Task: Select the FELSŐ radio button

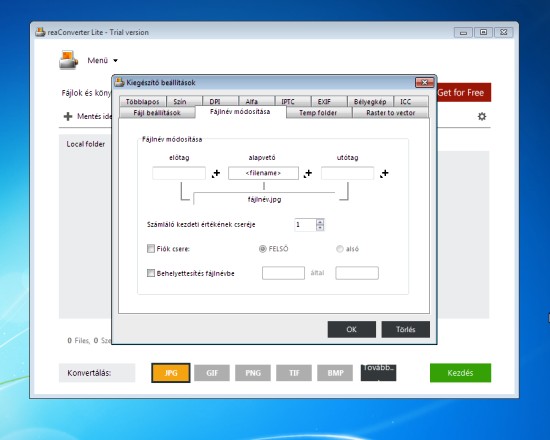Action: point(262,249)
